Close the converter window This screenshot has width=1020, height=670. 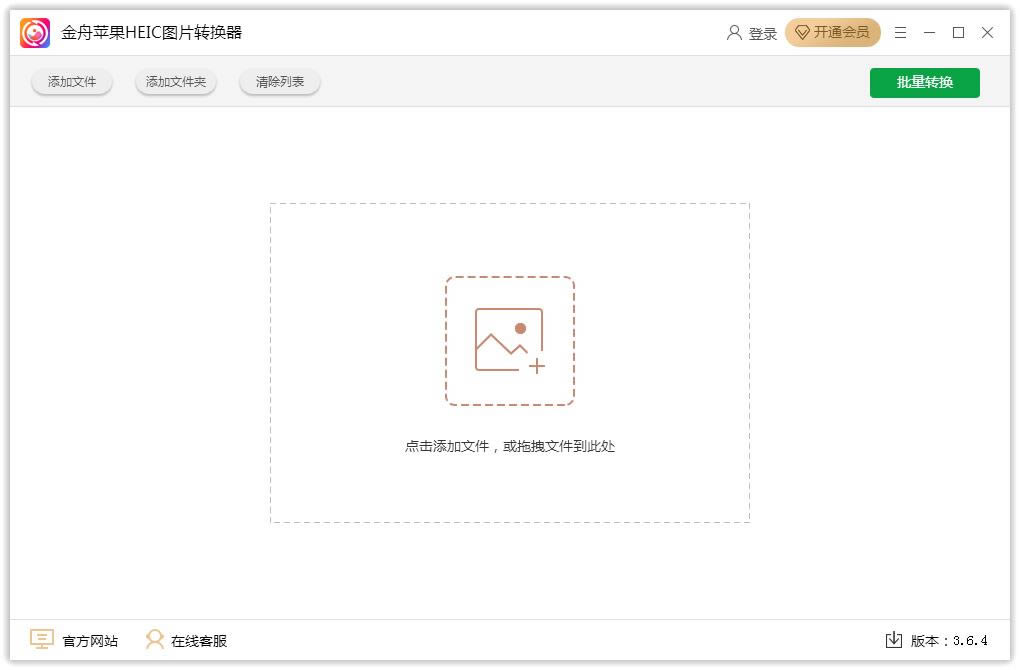coord(987,33)
